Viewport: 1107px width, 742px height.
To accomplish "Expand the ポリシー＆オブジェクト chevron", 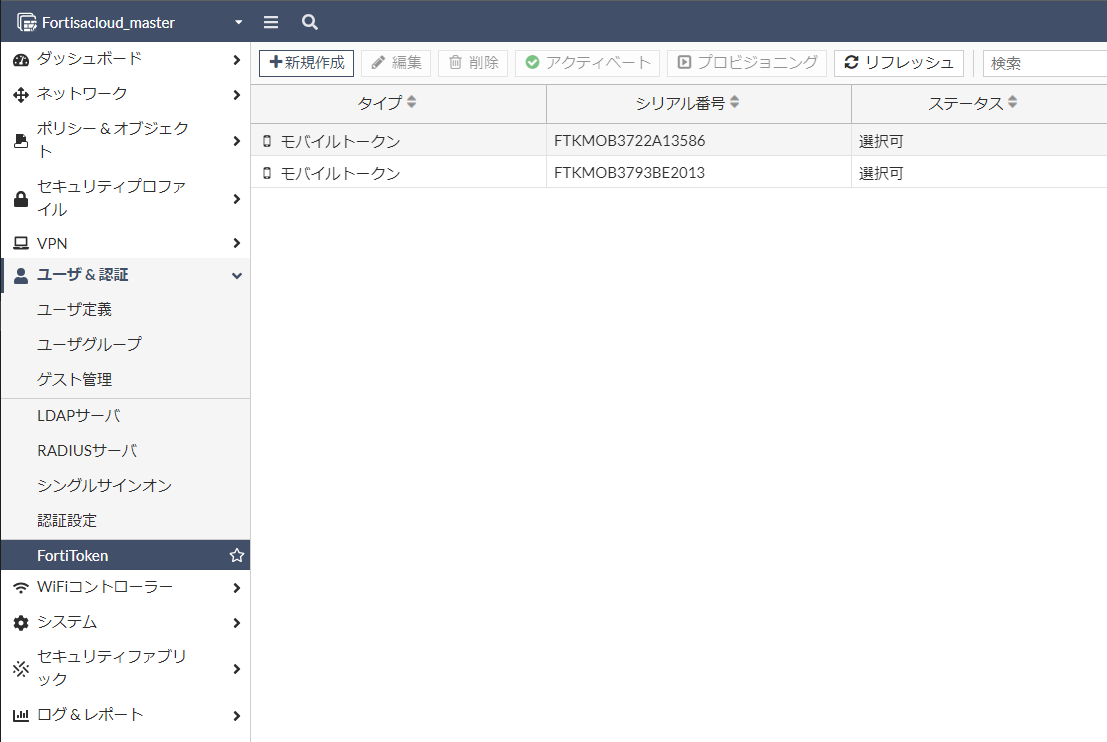I will pyautogui.click(x=237, y=141).
